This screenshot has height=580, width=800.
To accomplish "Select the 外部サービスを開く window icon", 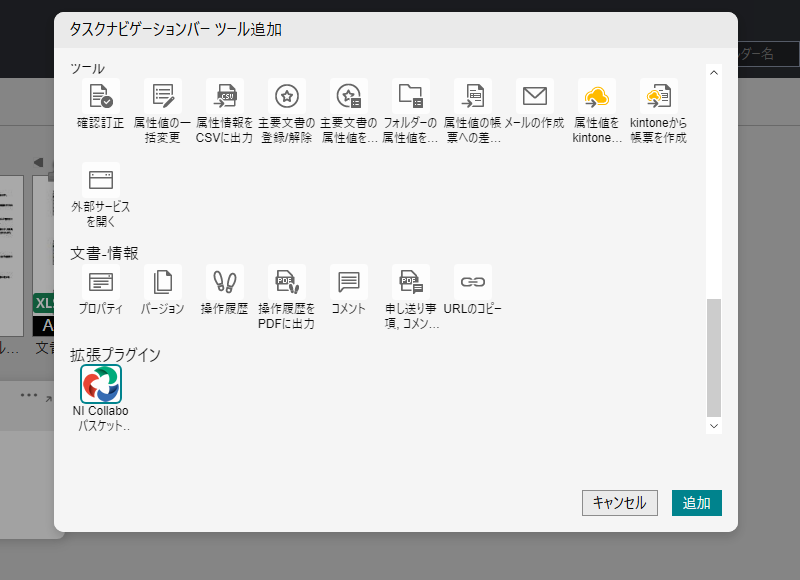I will coord(101,180).
